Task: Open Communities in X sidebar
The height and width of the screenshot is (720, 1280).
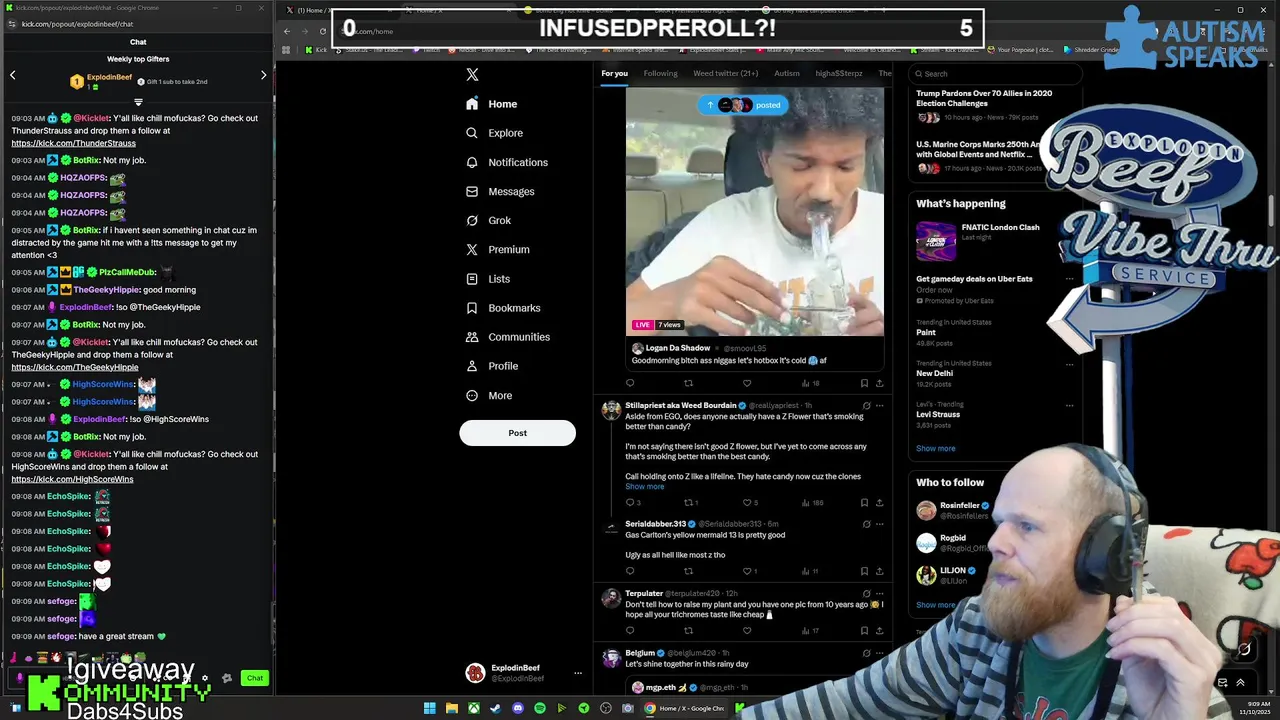Action: pyautogui.click(x=507, y=337)
